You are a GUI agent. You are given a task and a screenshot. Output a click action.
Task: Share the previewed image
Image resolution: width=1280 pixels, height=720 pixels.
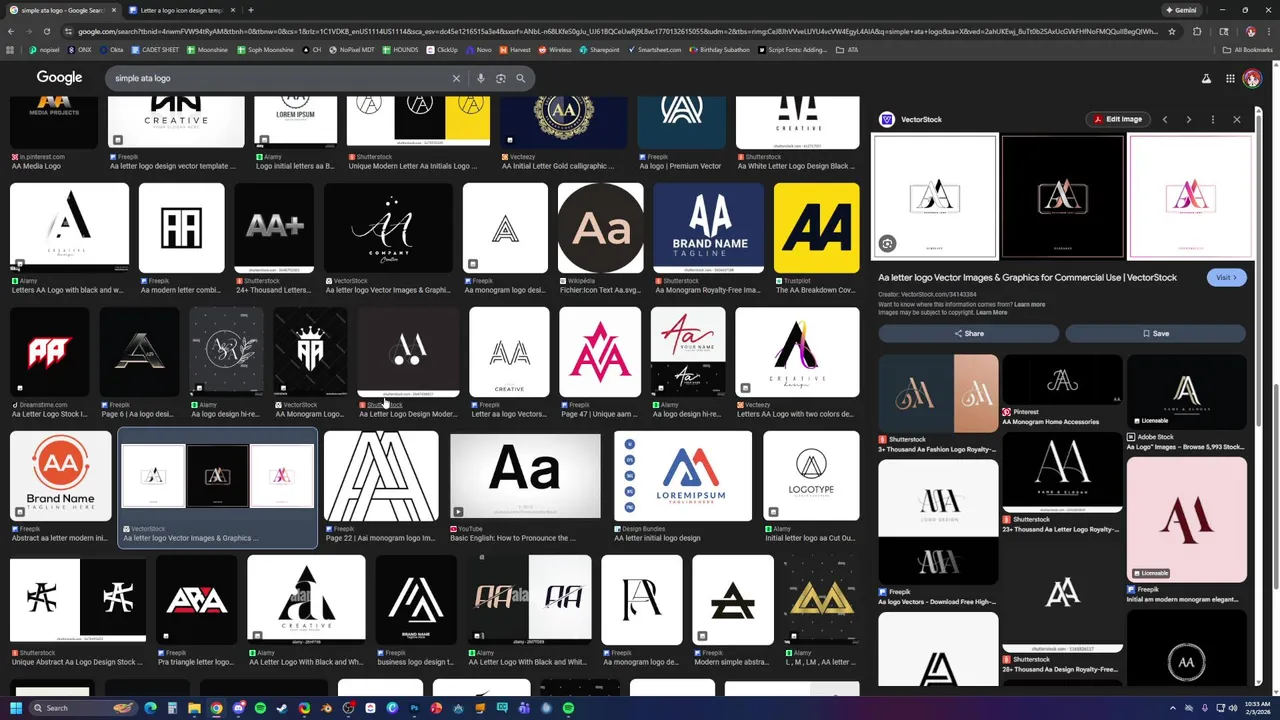click(x=968, y=333)
